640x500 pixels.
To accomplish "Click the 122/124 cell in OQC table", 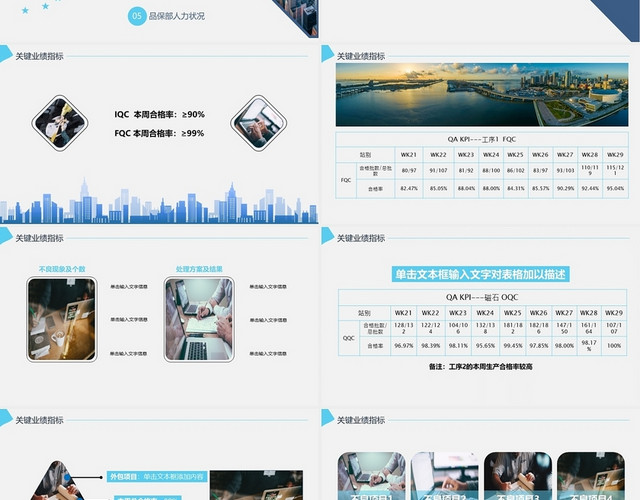I will coord(431,328).
